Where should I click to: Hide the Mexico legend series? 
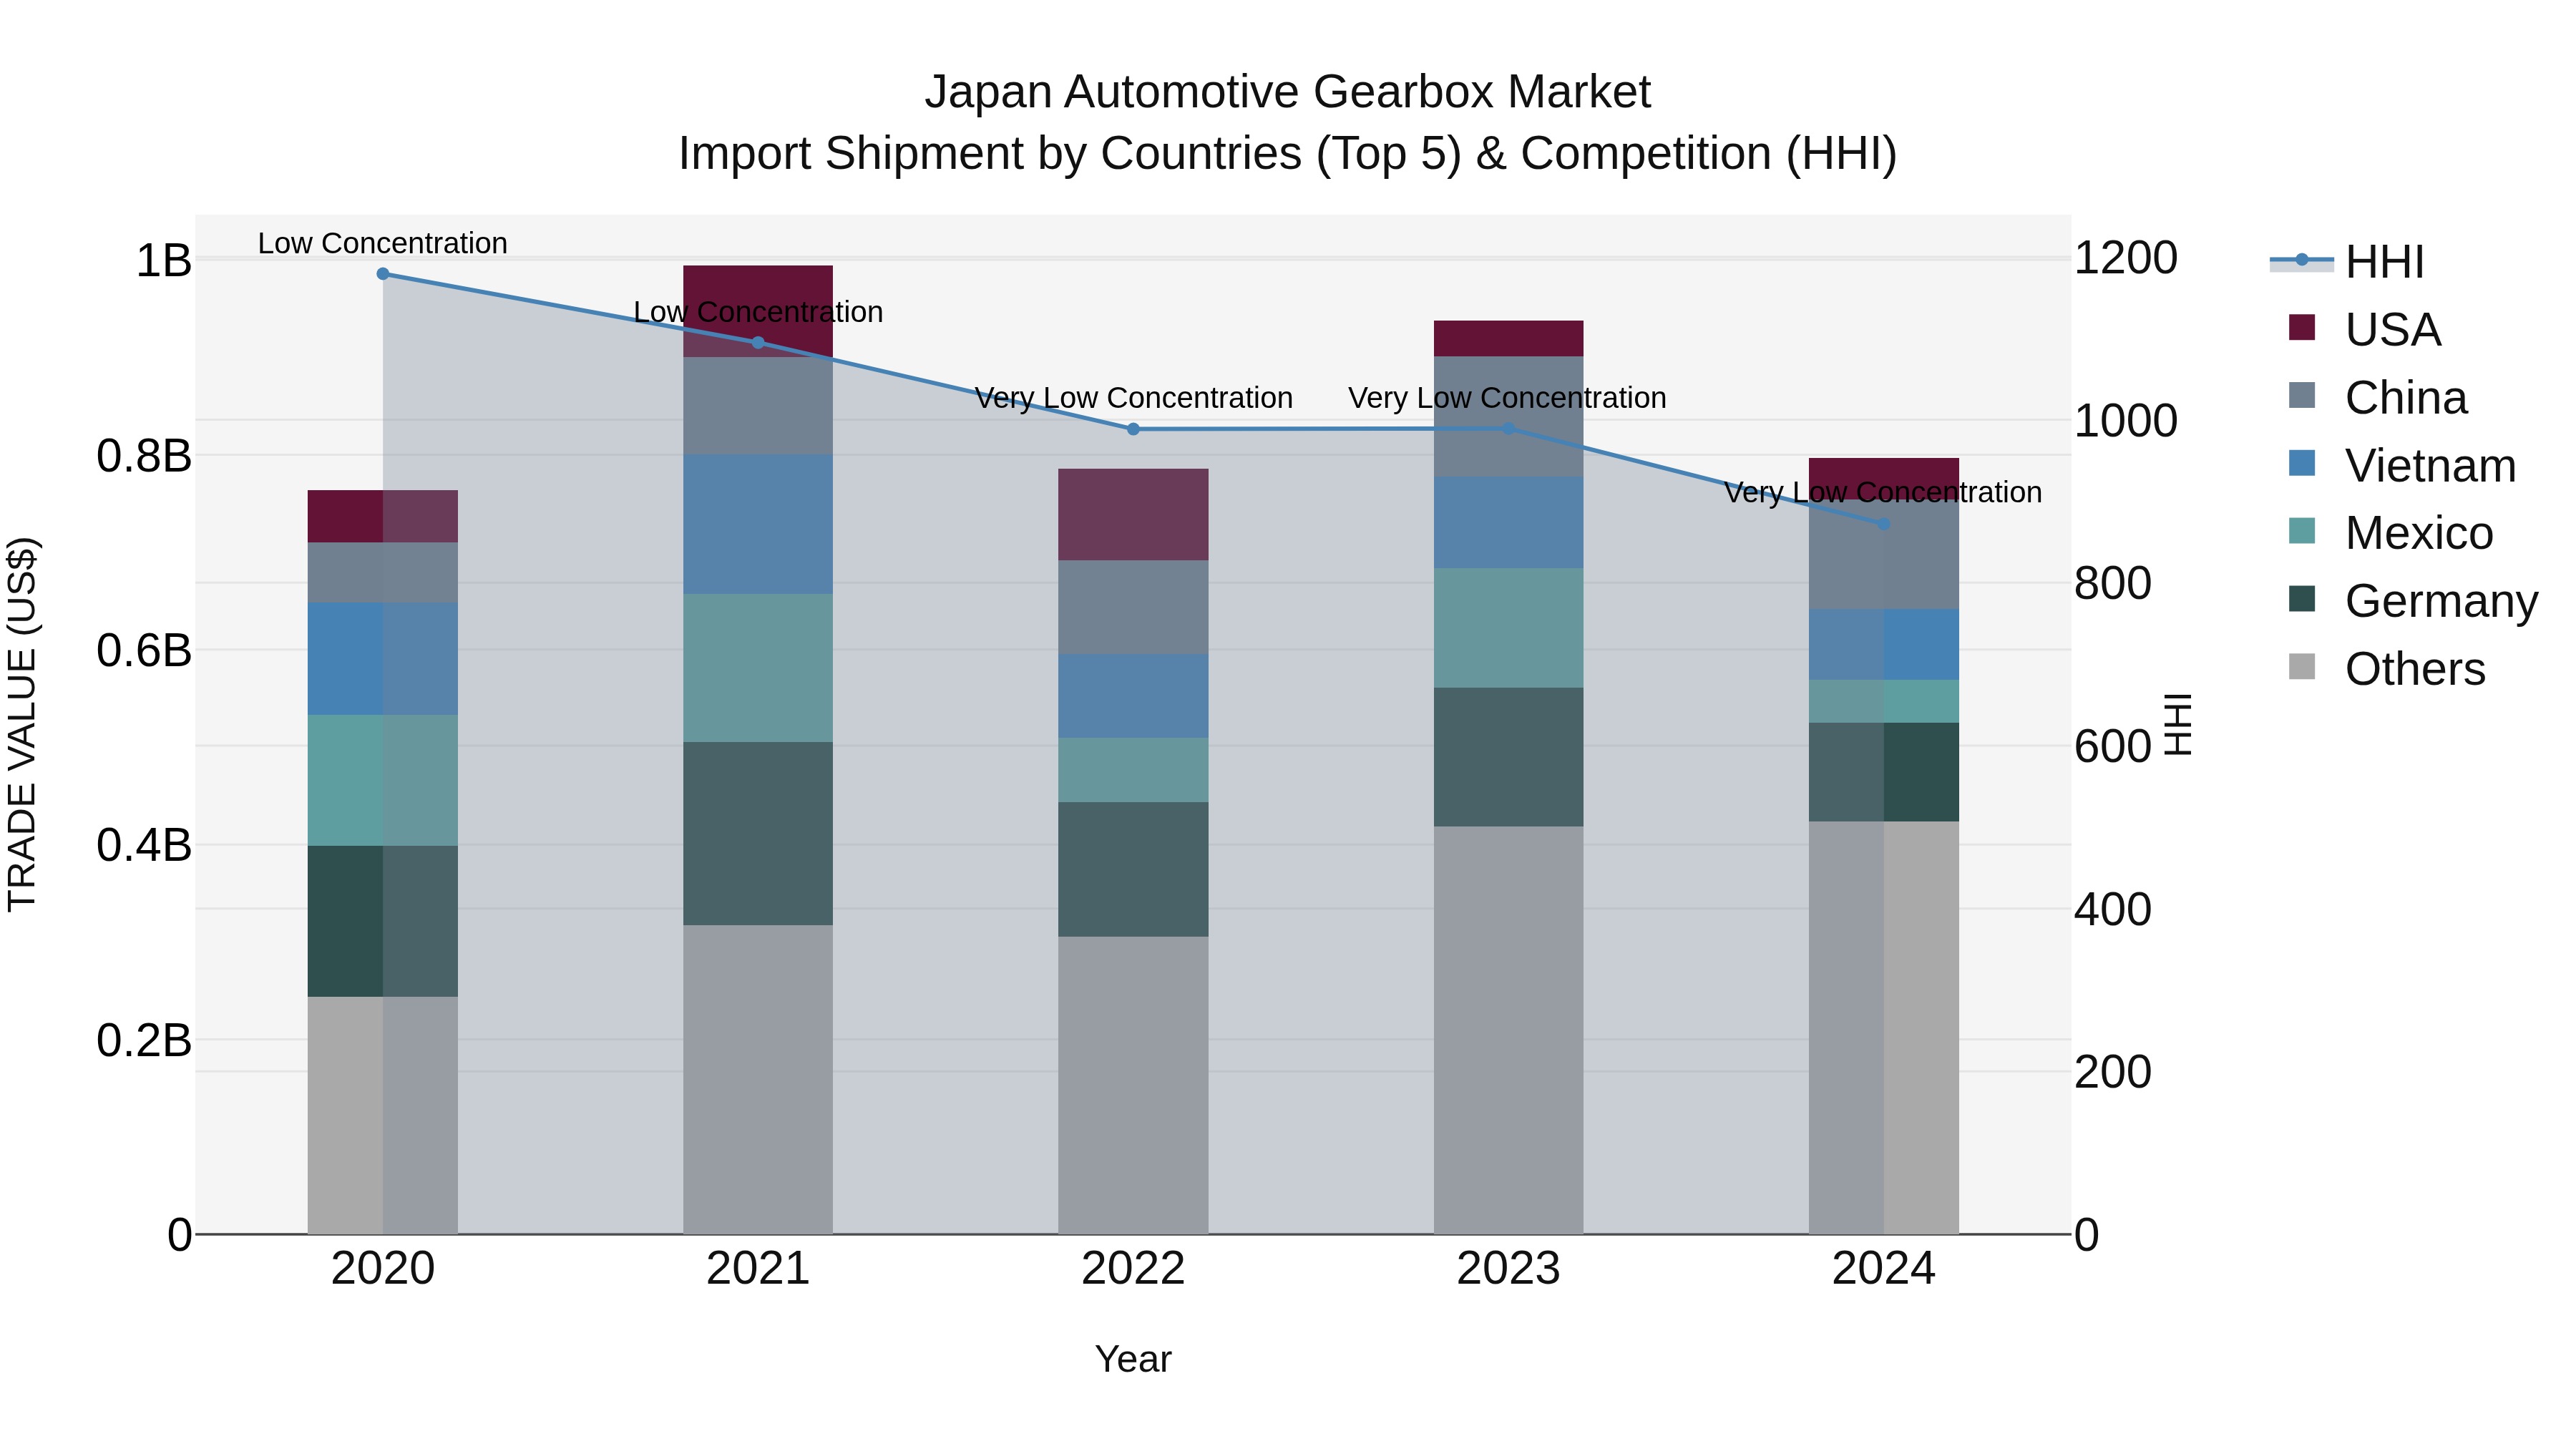[2418, 533]
